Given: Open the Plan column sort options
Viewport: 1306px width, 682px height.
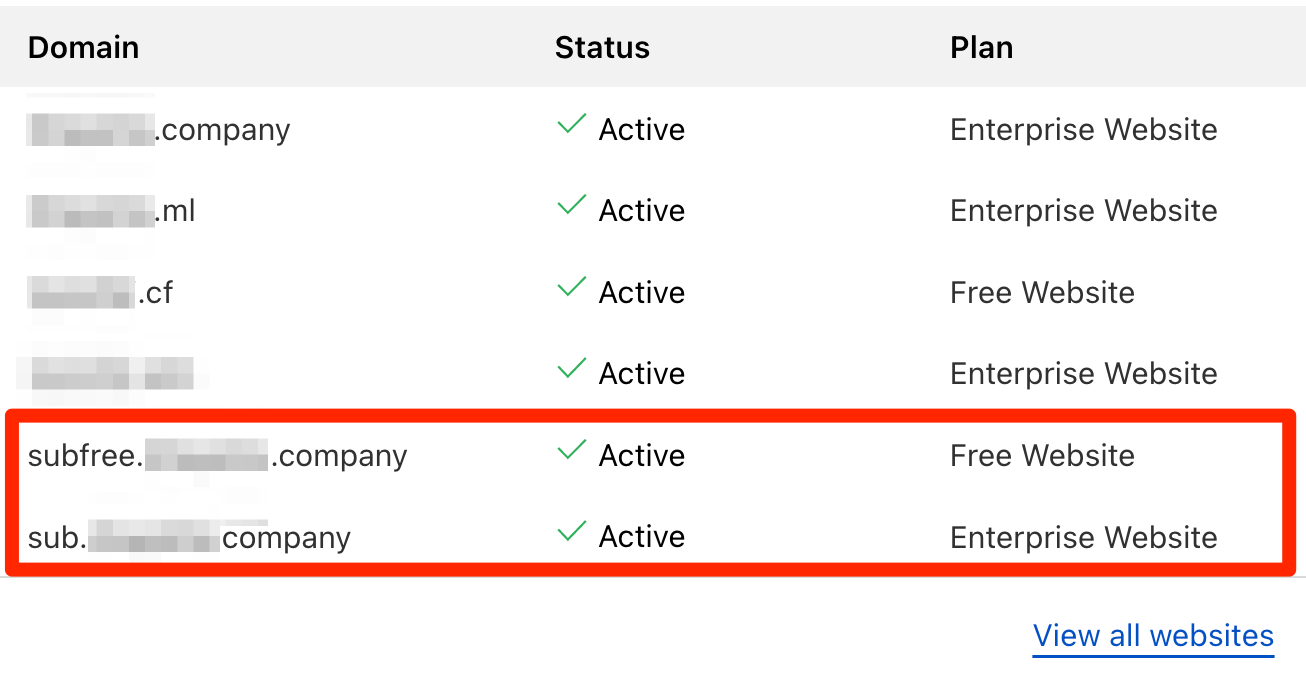Looking at the screenshot, I should pyautogui.click(x=981, y=46).
